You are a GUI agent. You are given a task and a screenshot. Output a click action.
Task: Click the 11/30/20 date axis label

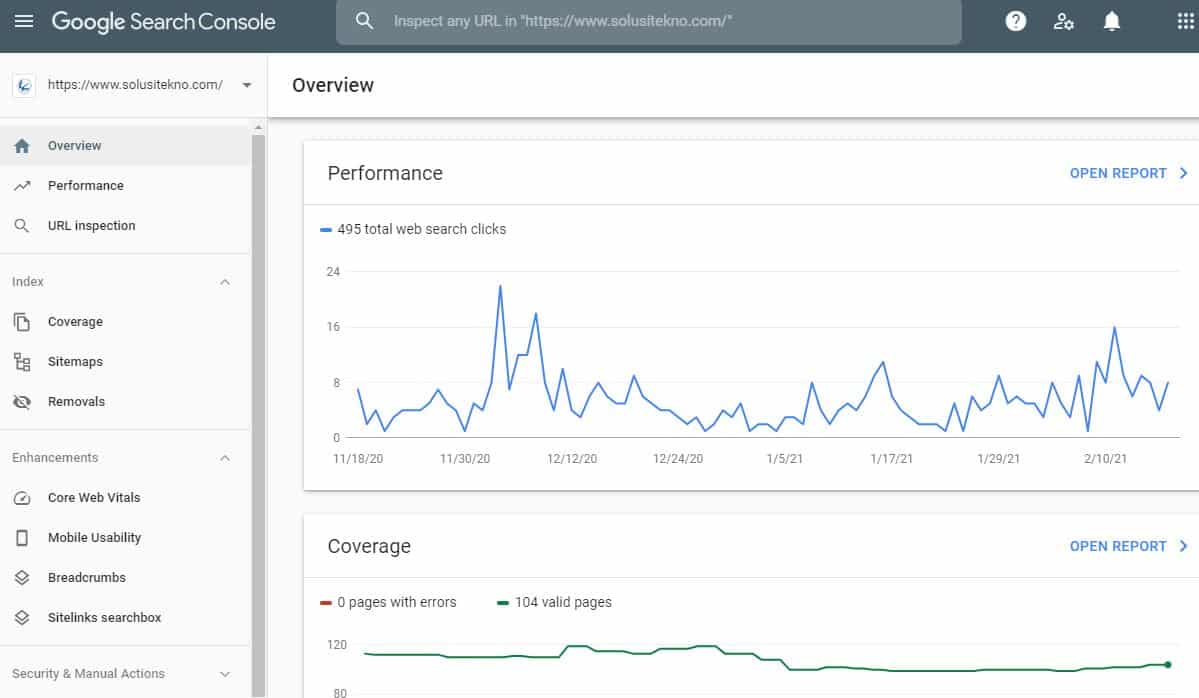tap(465, 459)
